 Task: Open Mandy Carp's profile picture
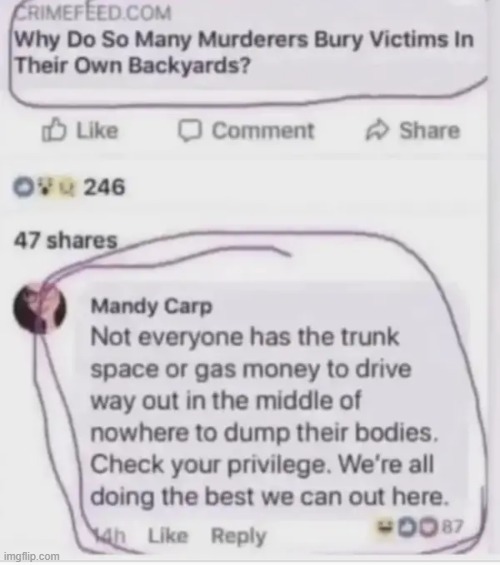point(40,308)
